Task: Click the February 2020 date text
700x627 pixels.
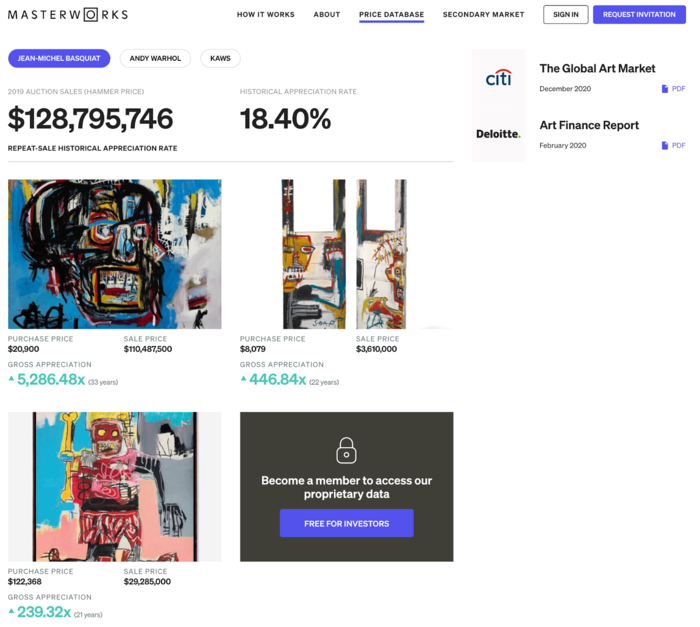Action: coord(563,146)
